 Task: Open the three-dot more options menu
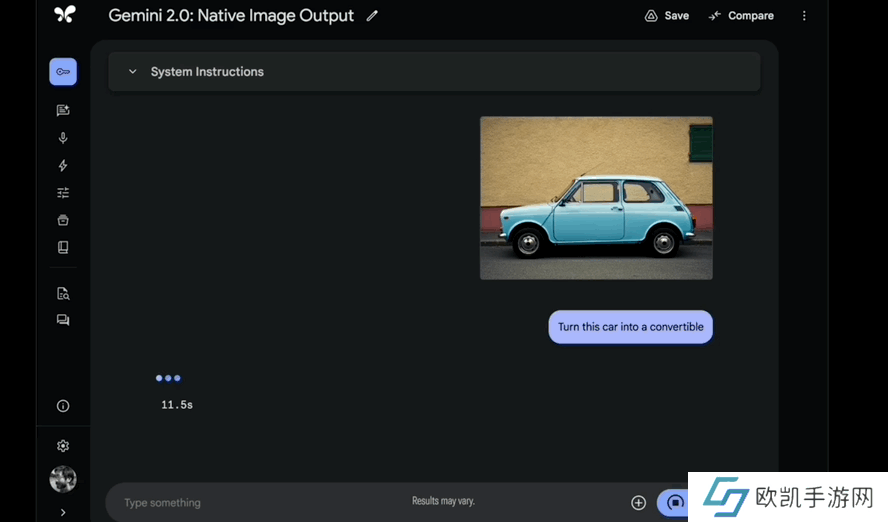point(804,16)
